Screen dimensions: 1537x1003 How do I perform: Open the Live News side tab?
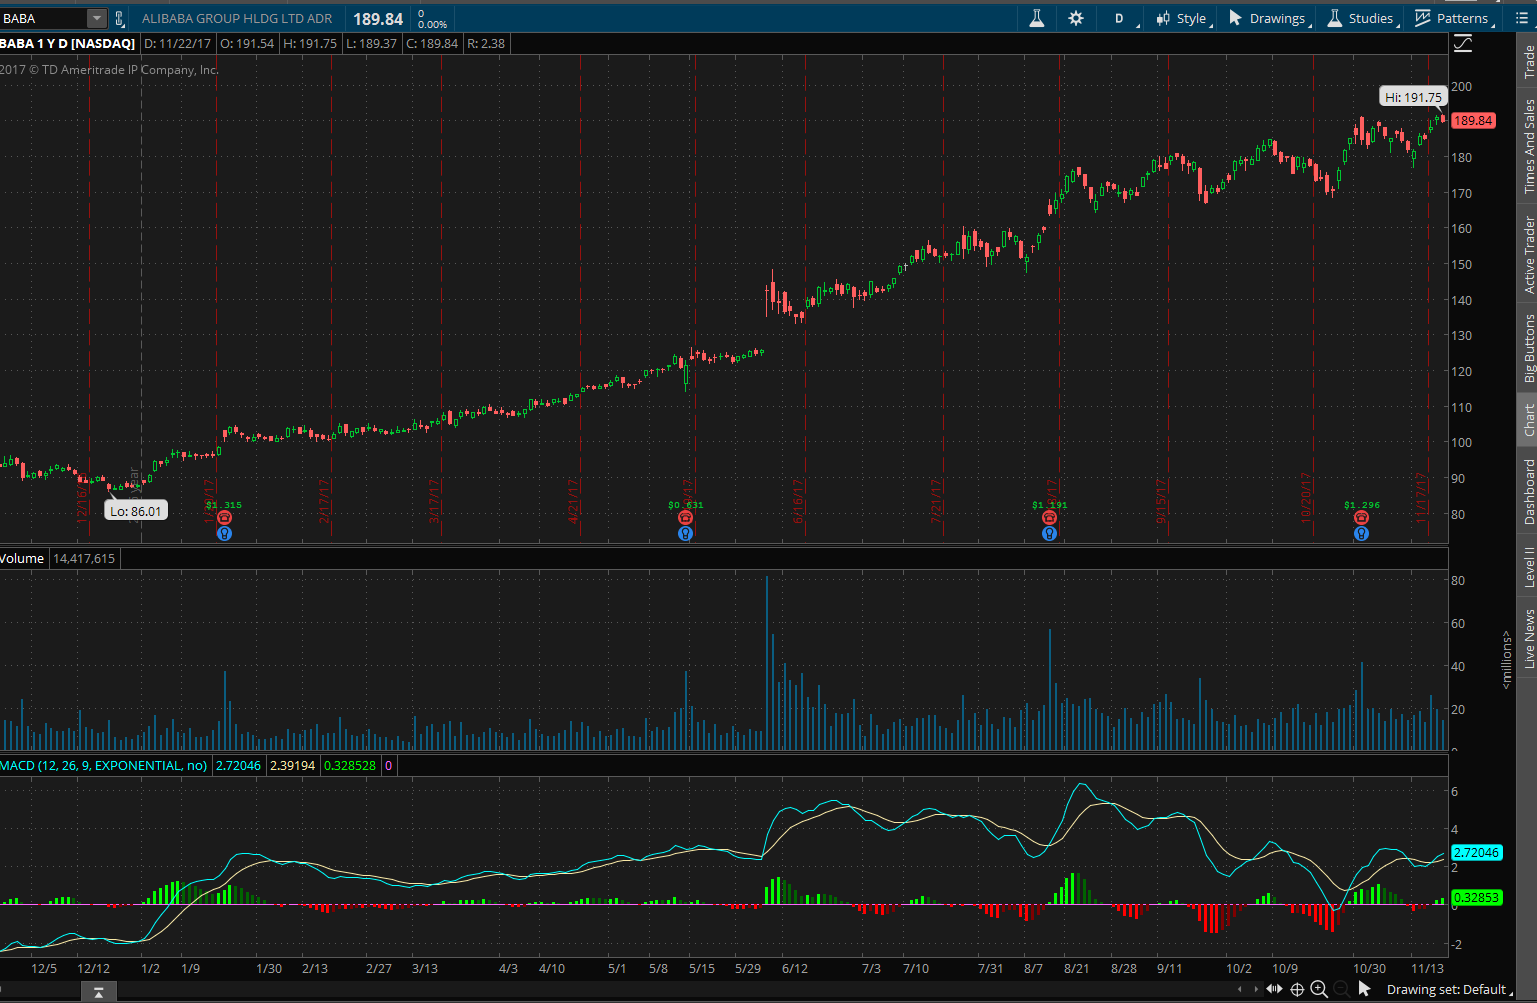pos(1528,639)
